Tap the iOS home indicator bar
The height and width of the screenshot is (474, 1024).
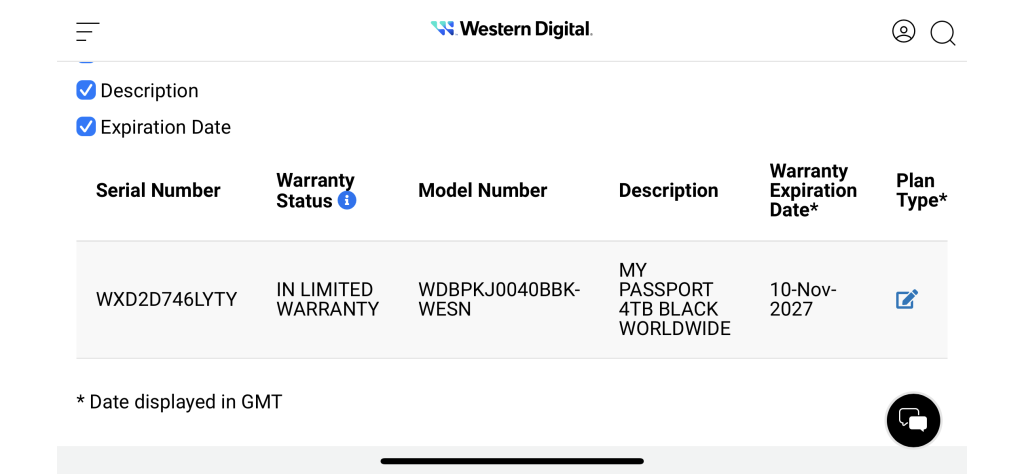[x=512, y=461]
